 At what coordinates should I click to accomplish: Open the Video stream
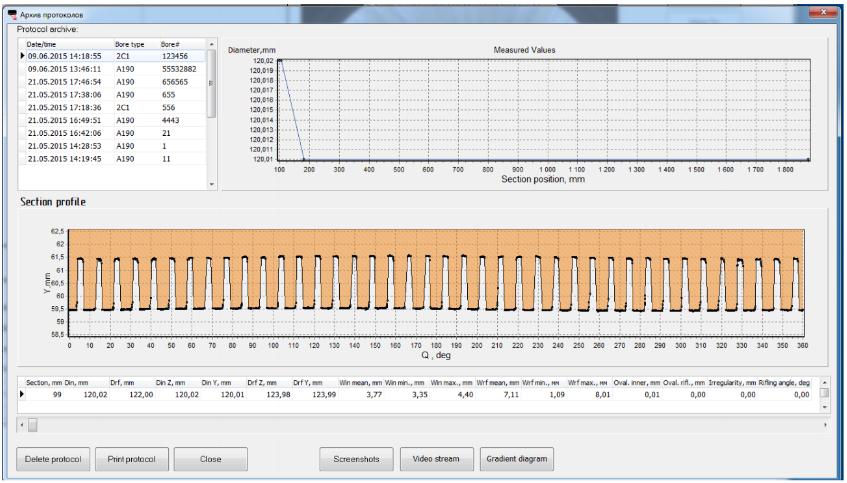pyautogui.click(x=436, y=459)
